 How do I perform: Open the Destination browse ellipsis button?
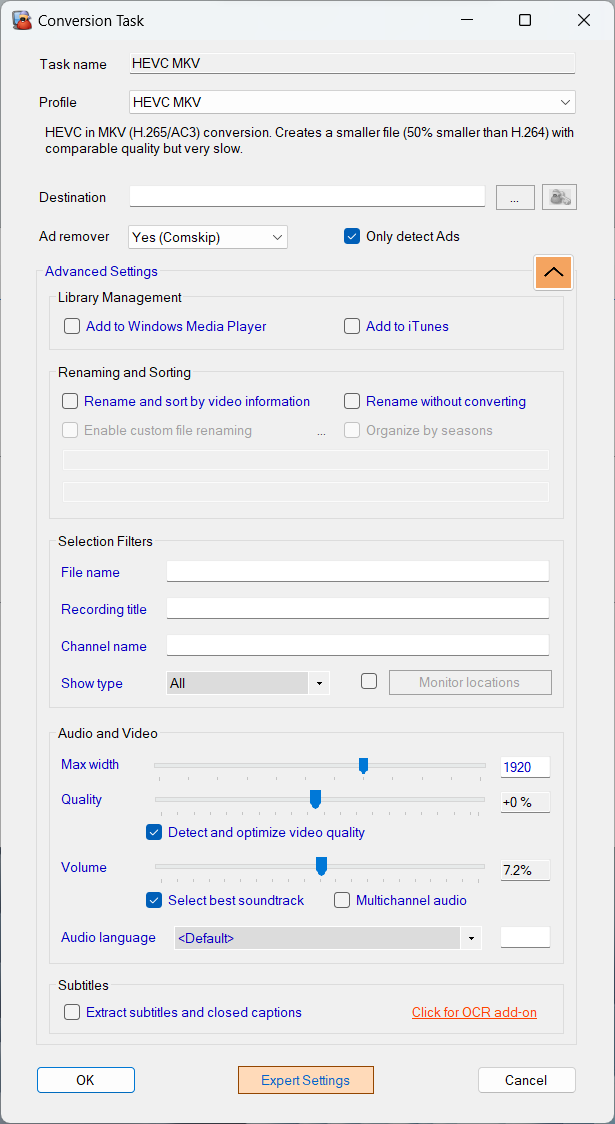pyautogui.click(x=515, y=198)
